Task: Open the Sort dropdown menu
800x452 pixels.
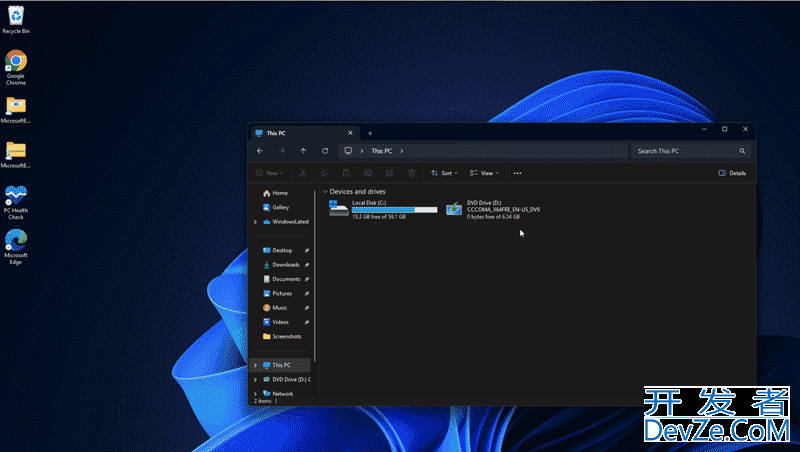Action: click(x=444, y=173)
